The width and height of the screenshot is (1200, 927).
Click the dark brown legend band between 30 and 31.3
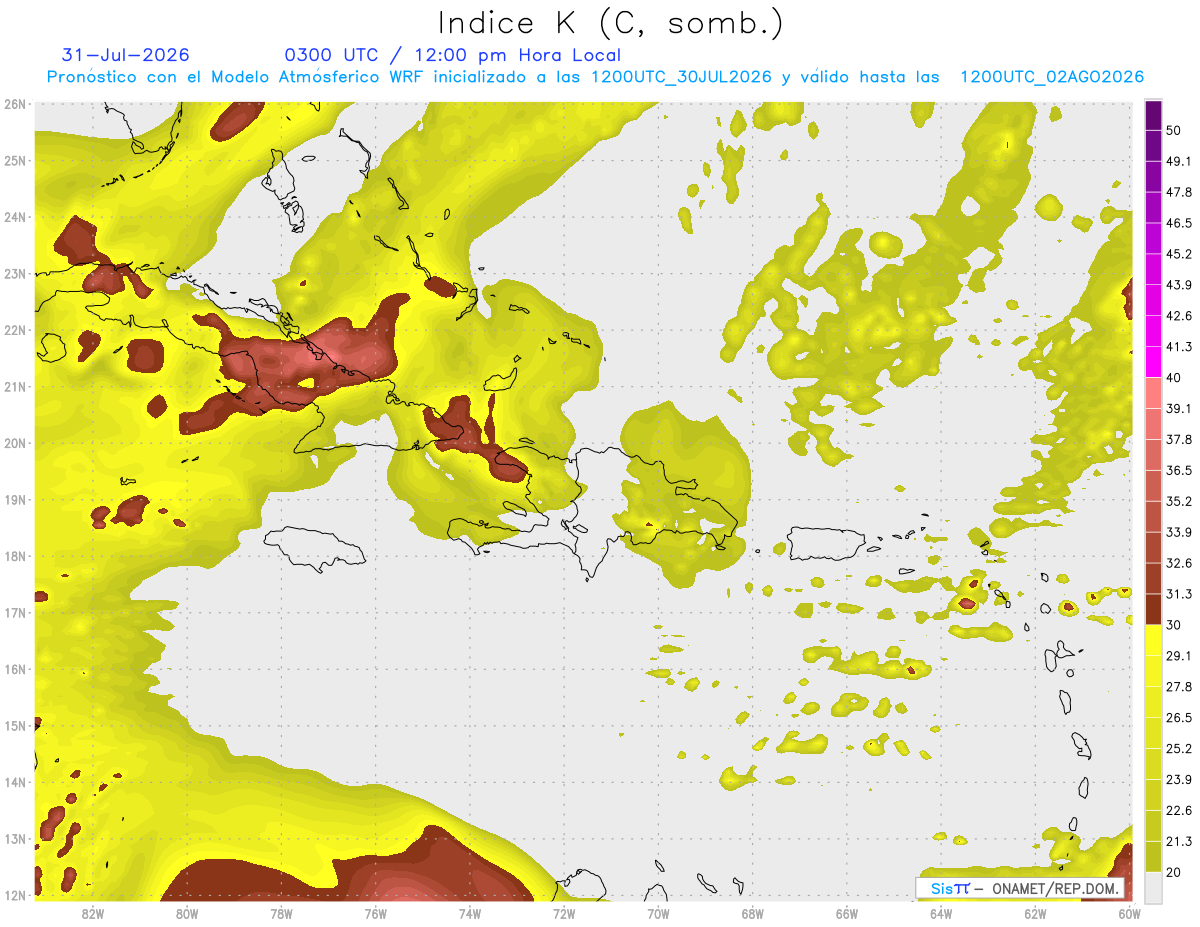[x=1153, y=609]
